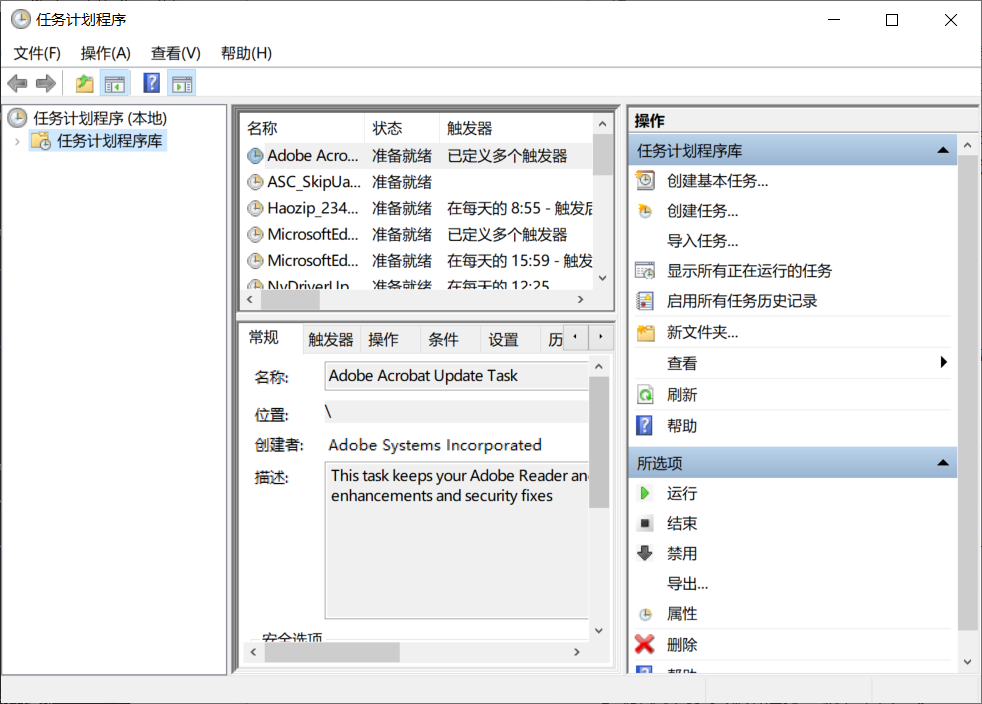Click the 创建任务... action text
The height and width of the screenshot is (704, 982).
click(703, 211)
